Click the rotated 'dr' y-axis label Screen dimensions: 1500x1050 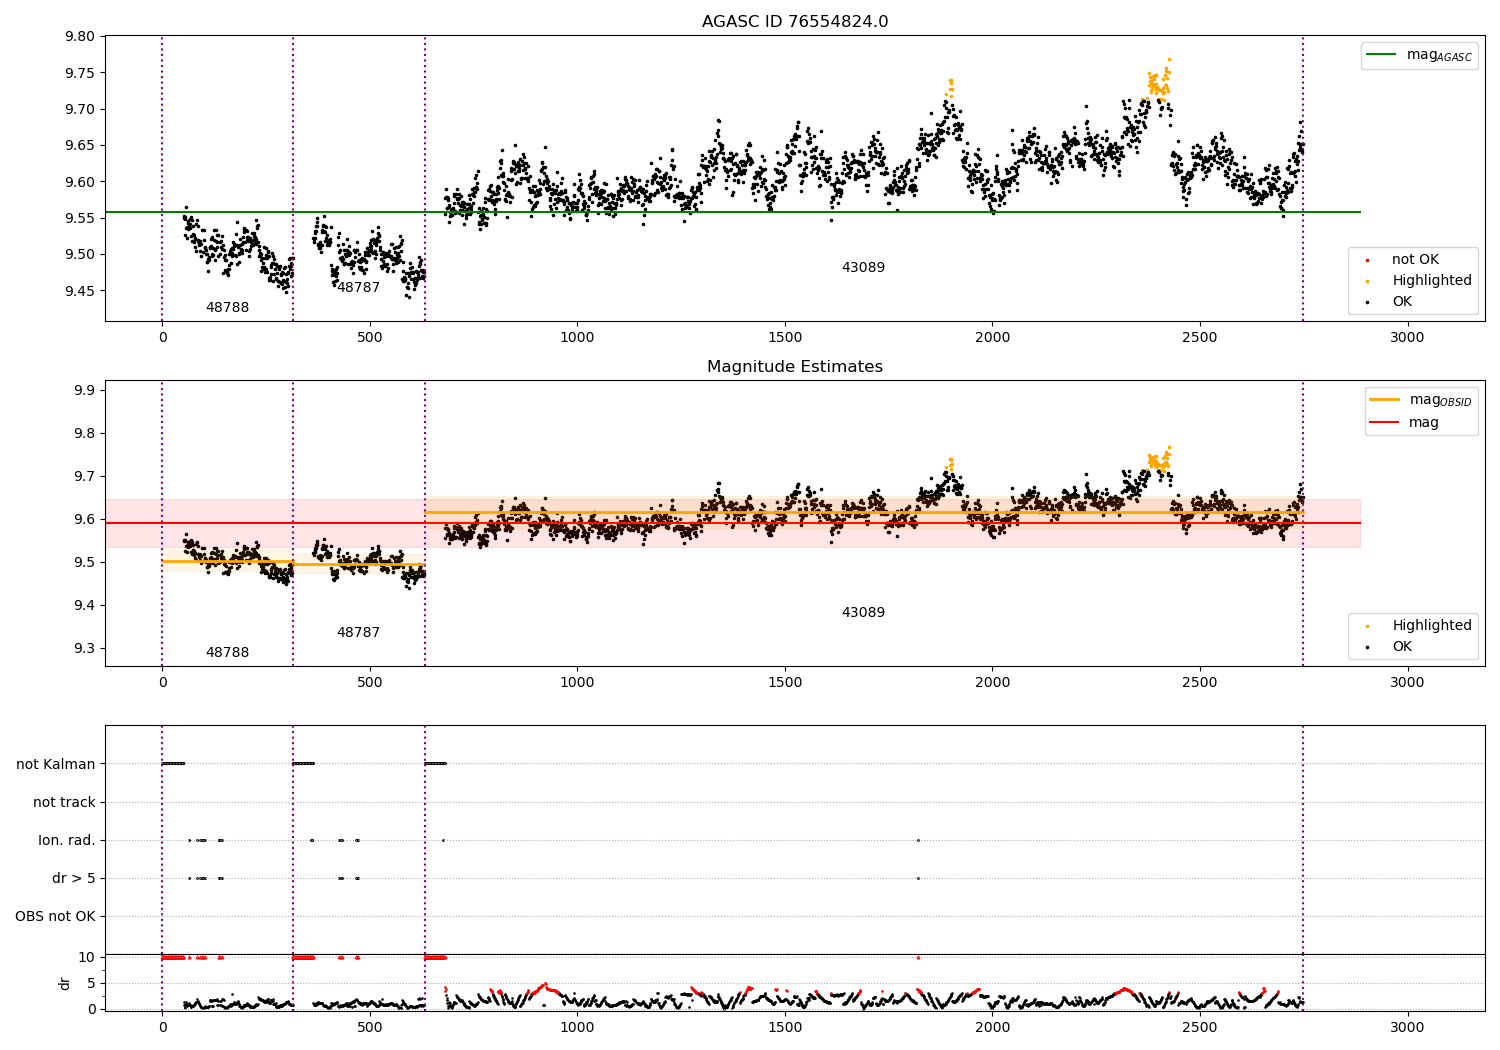click(x=65, y=983)
